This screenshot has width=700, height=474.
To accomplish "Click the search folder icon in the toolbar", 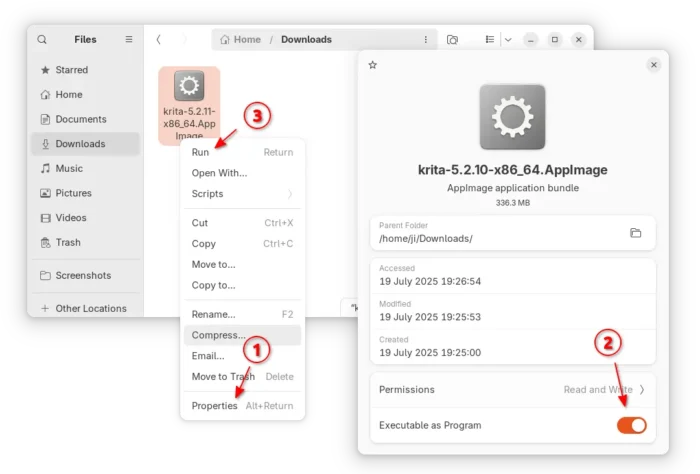I will click(x=453, y=39).
